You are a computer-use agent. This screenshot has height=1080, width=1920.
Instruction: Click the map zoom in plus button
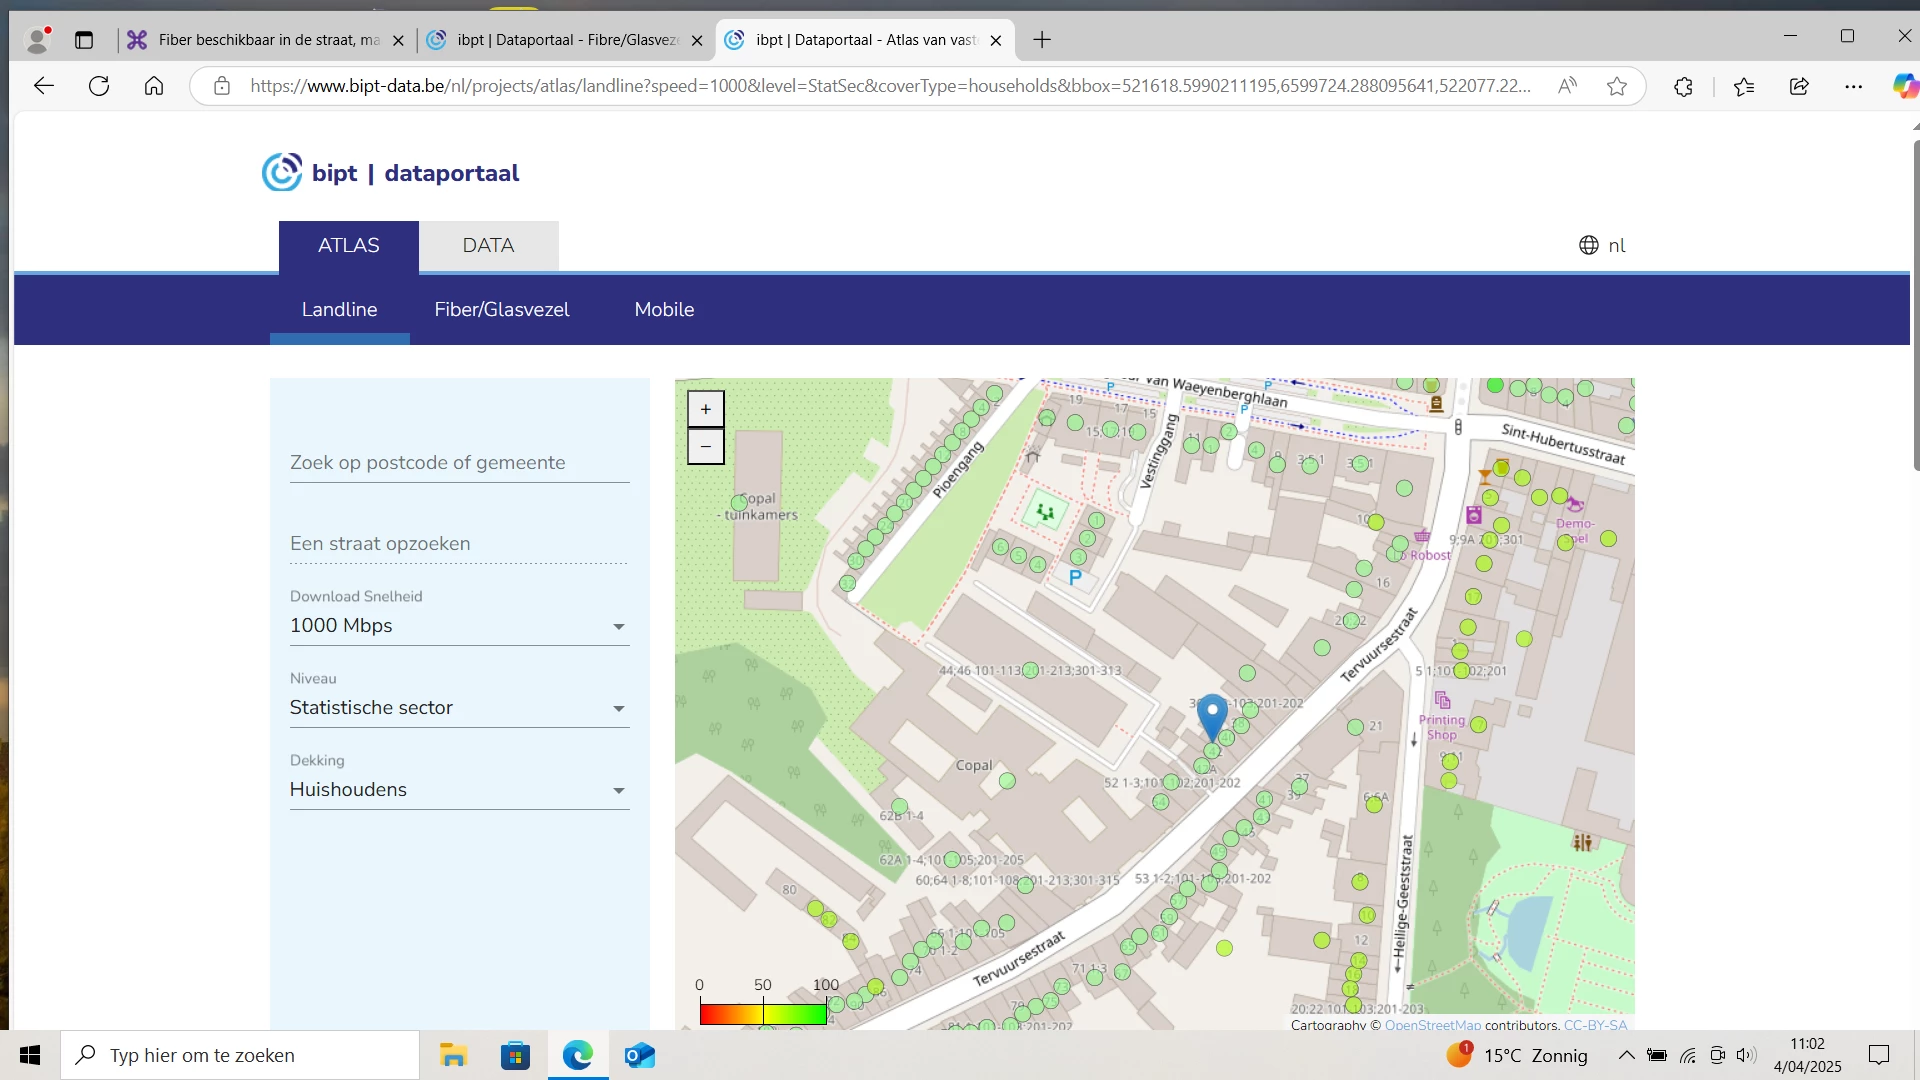point(705,409)
